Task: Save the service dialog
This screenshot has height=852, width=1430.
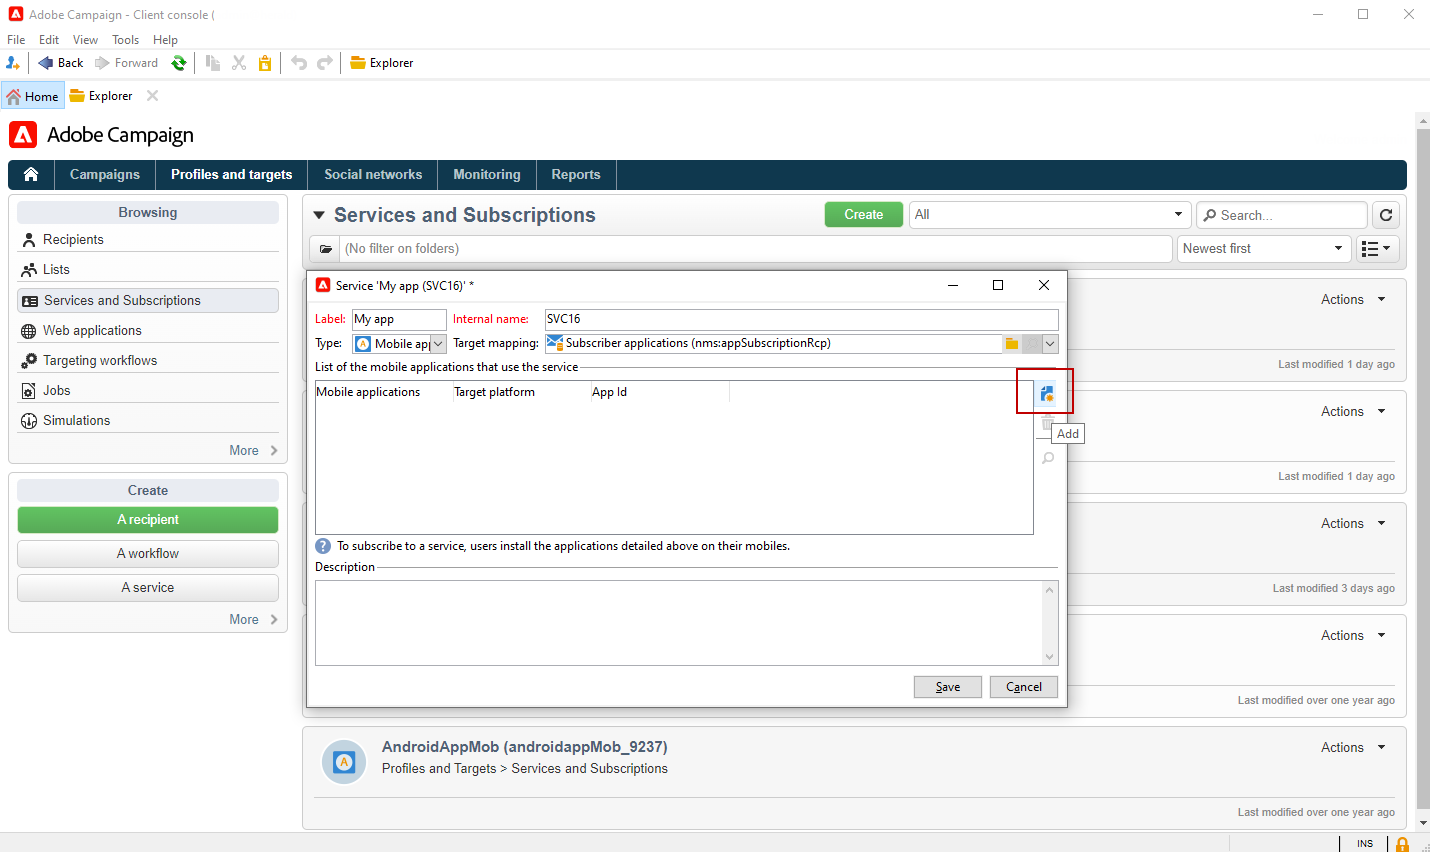Action: tap(948, 687)
